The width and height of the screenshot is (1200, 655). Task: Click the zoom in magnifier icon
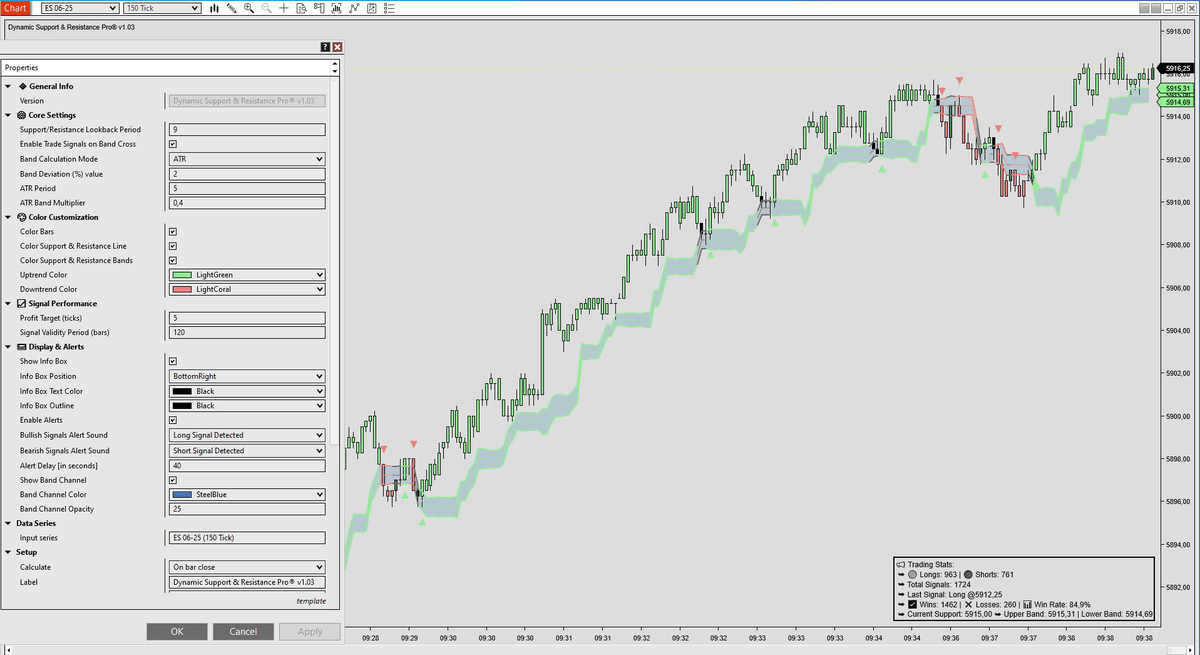click(x=249, y=8)
